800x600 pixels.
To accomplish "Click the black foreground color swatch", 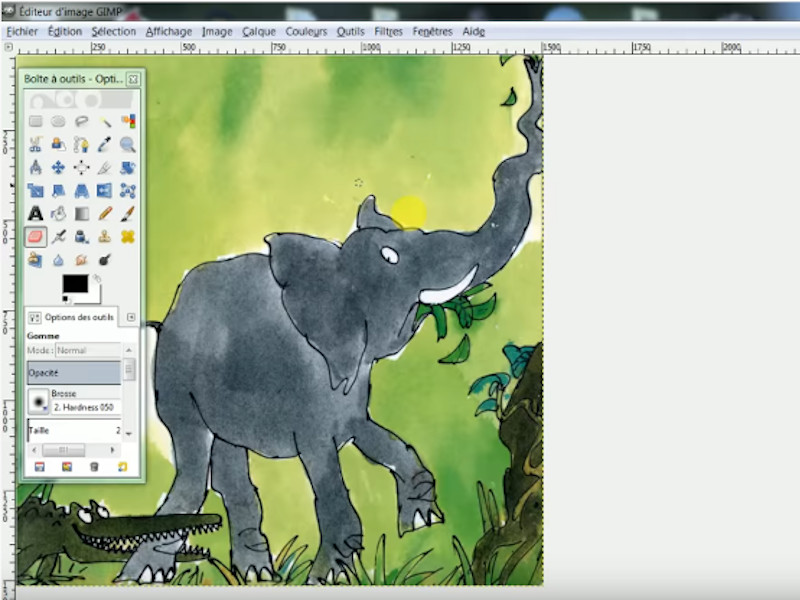I will pyautogui.click(x=75, y=283).
